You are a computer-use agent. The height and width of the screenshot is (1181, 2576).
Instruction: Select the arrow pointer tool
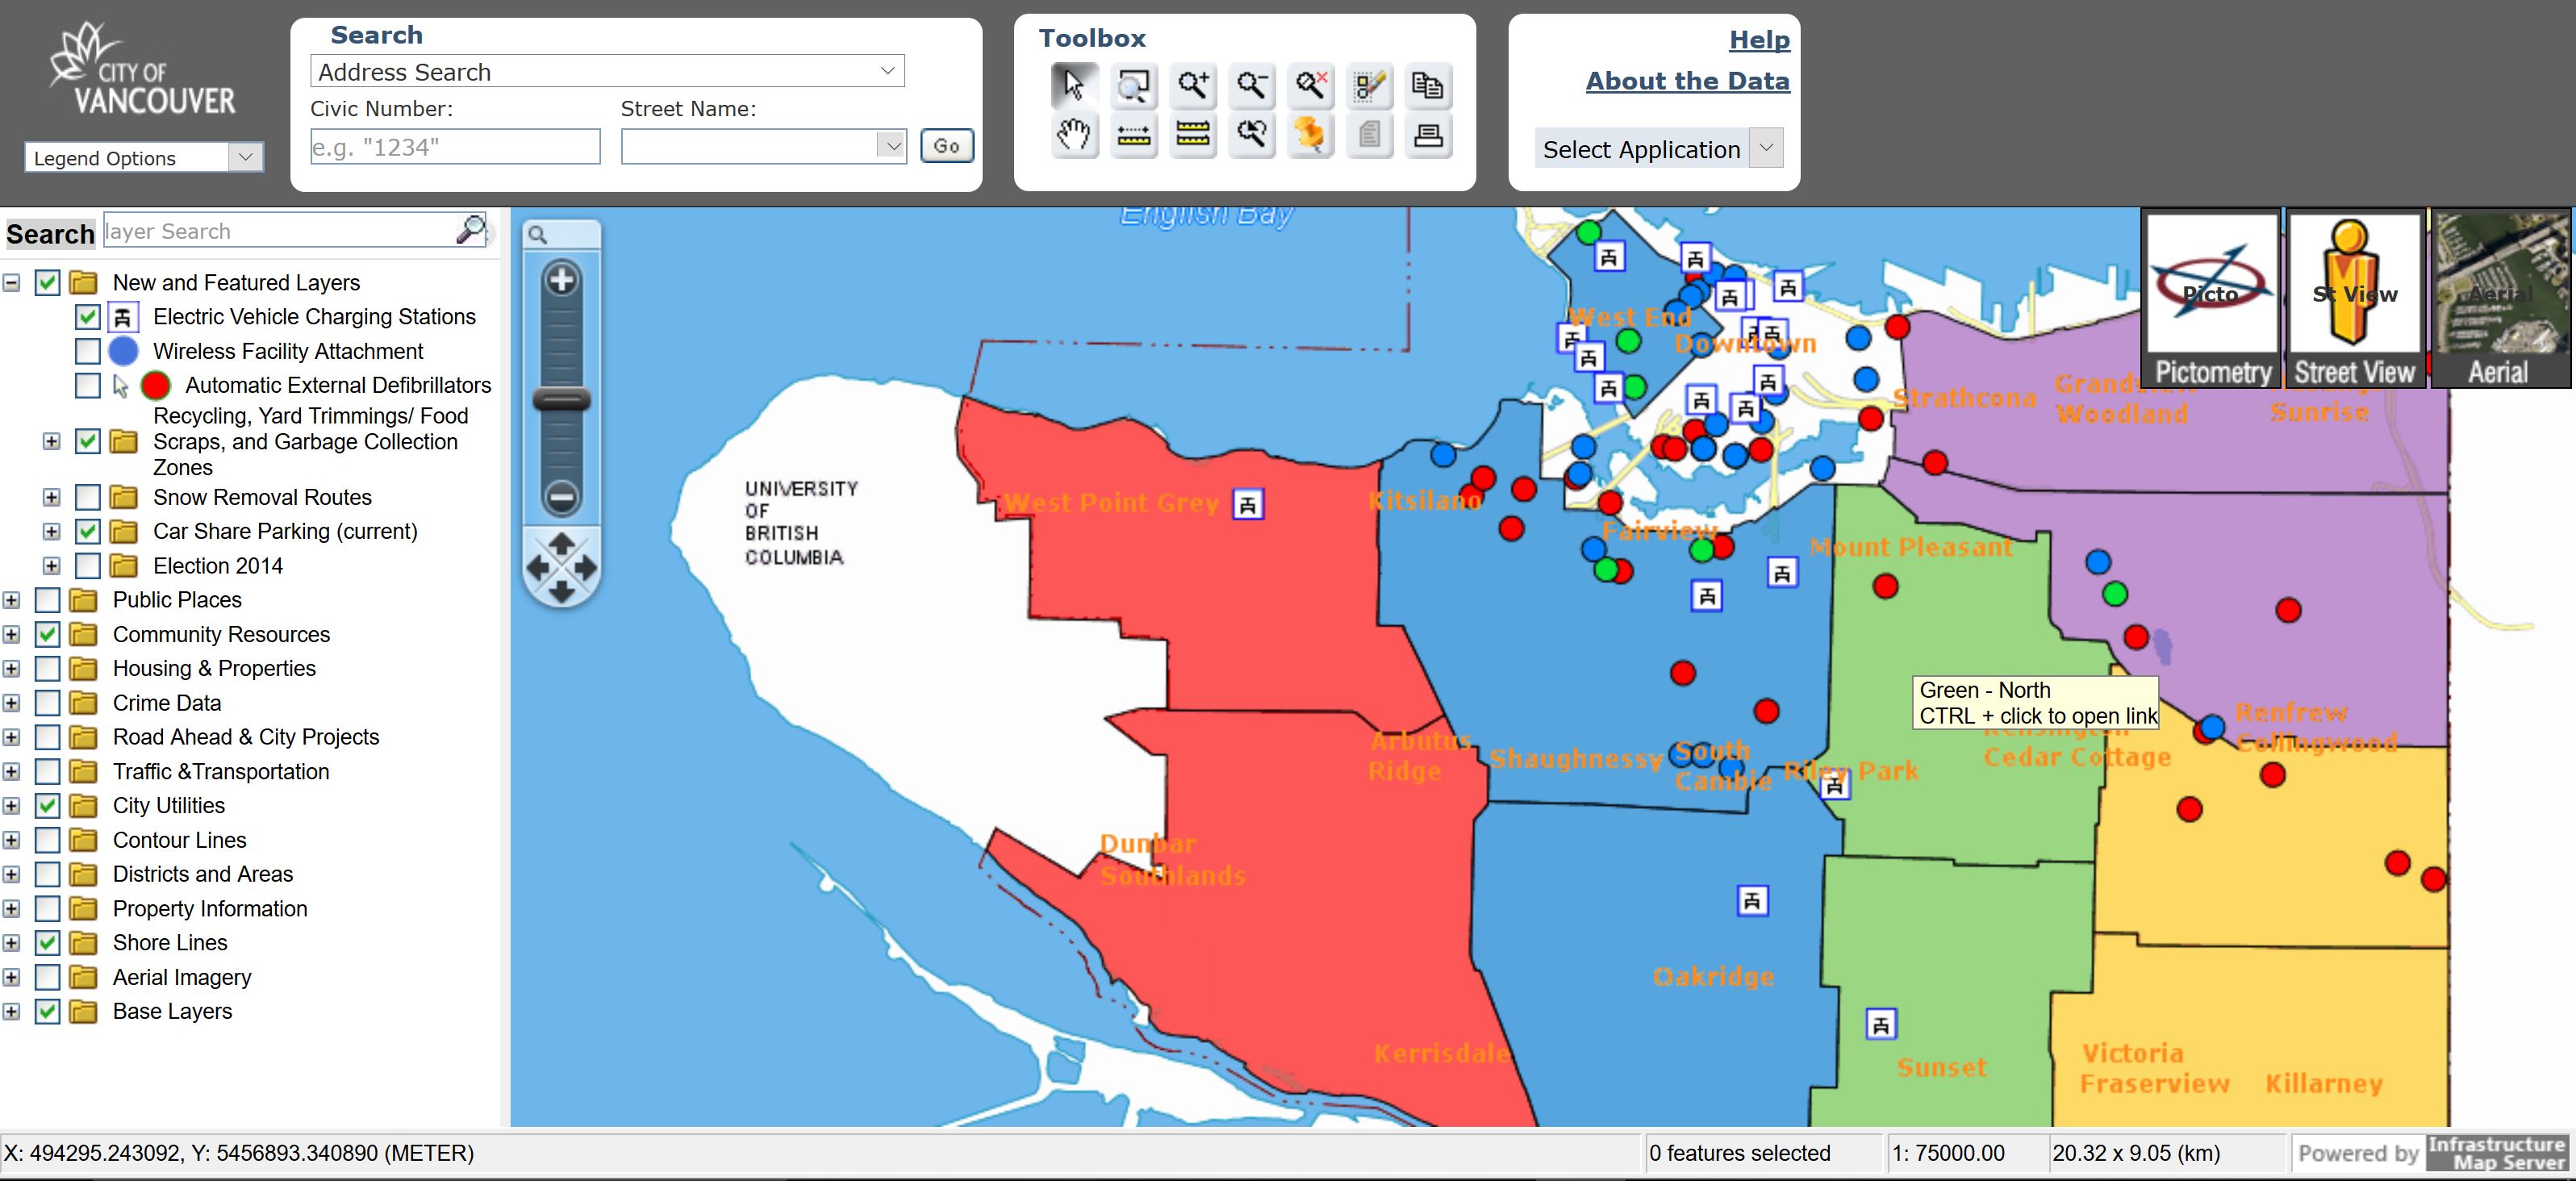[x=1073, y=85]
